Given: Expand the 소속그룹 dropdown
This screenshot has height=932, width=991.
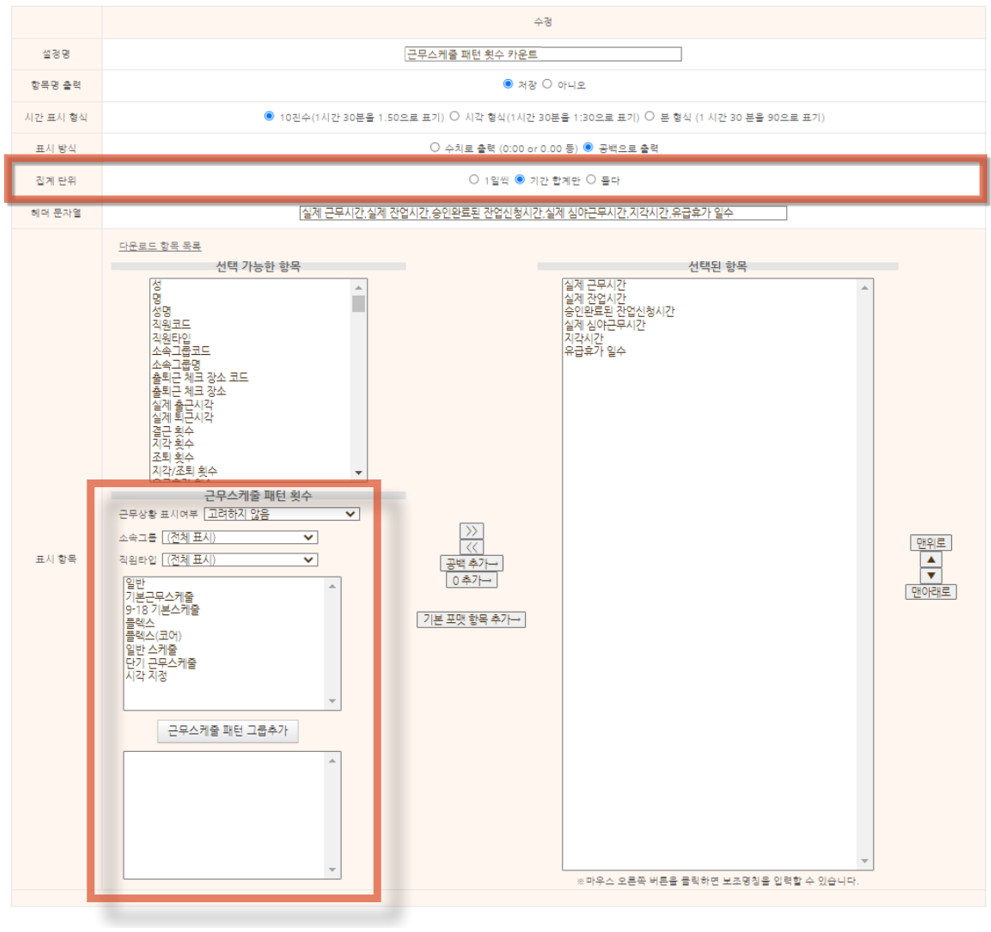Looking at the screenshot, I should 240,537.
